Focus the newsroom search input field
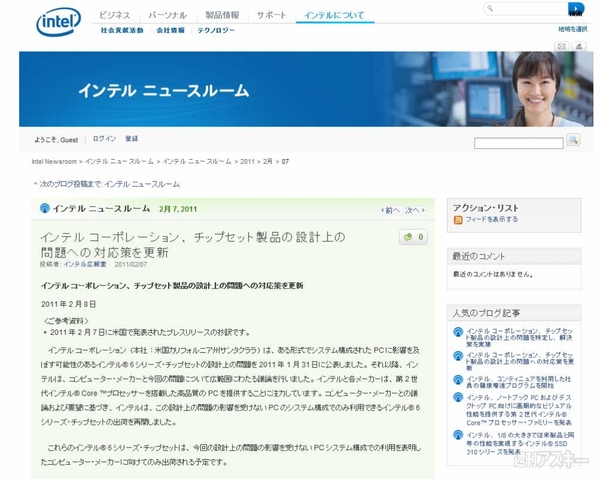 518,143
